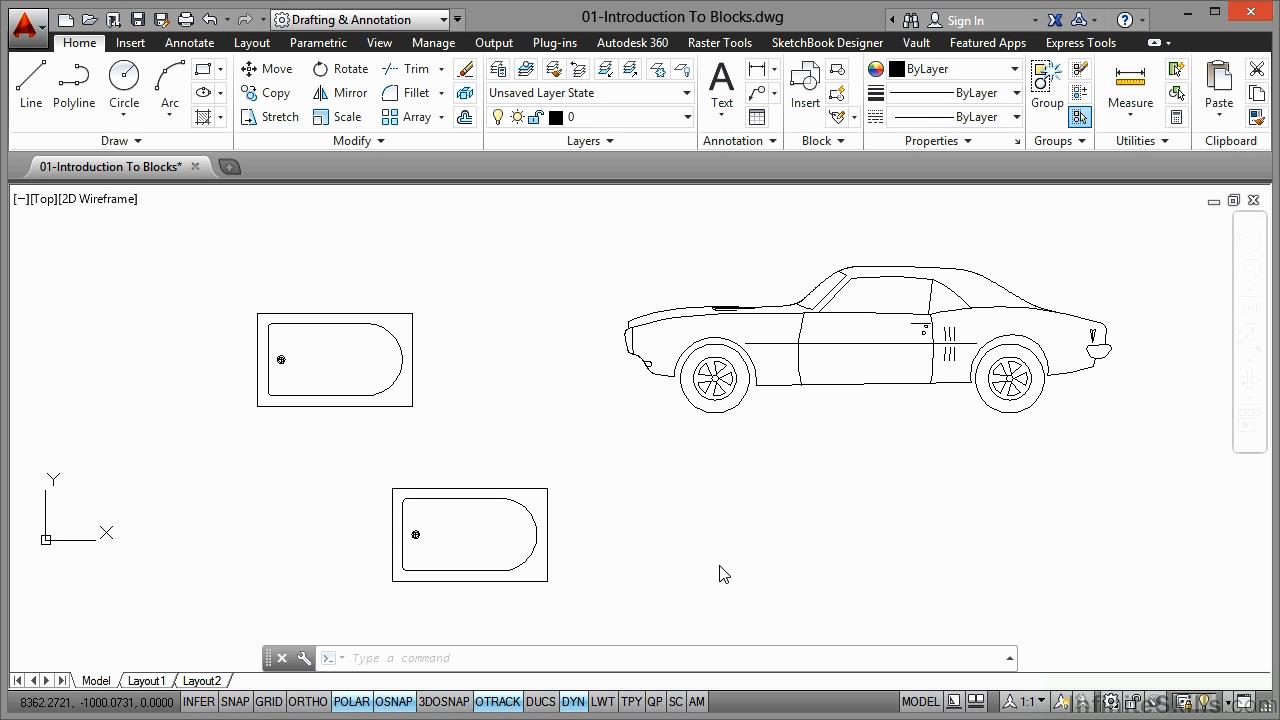Switch to the Layout1 tab
This screenshot has width=1280, height=720.
[x=147, y=681]
